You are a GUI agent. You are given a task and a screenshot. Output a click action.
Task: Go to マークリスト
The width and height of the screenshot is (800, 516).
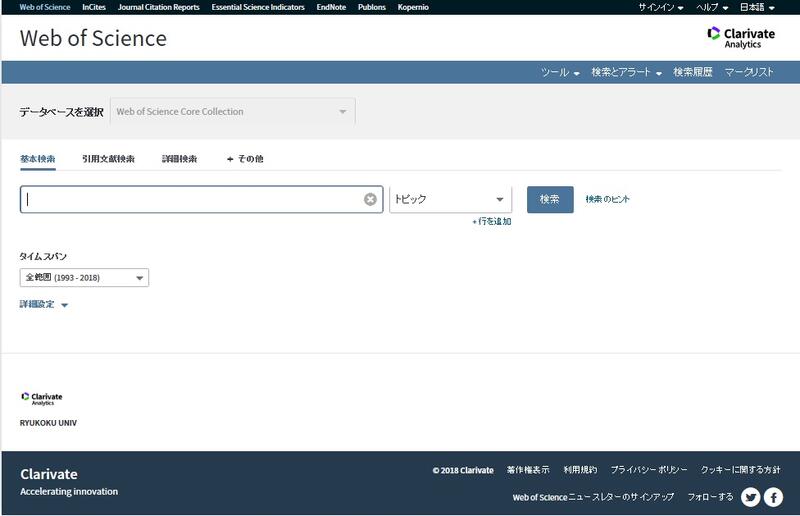[x=749, y=72]
